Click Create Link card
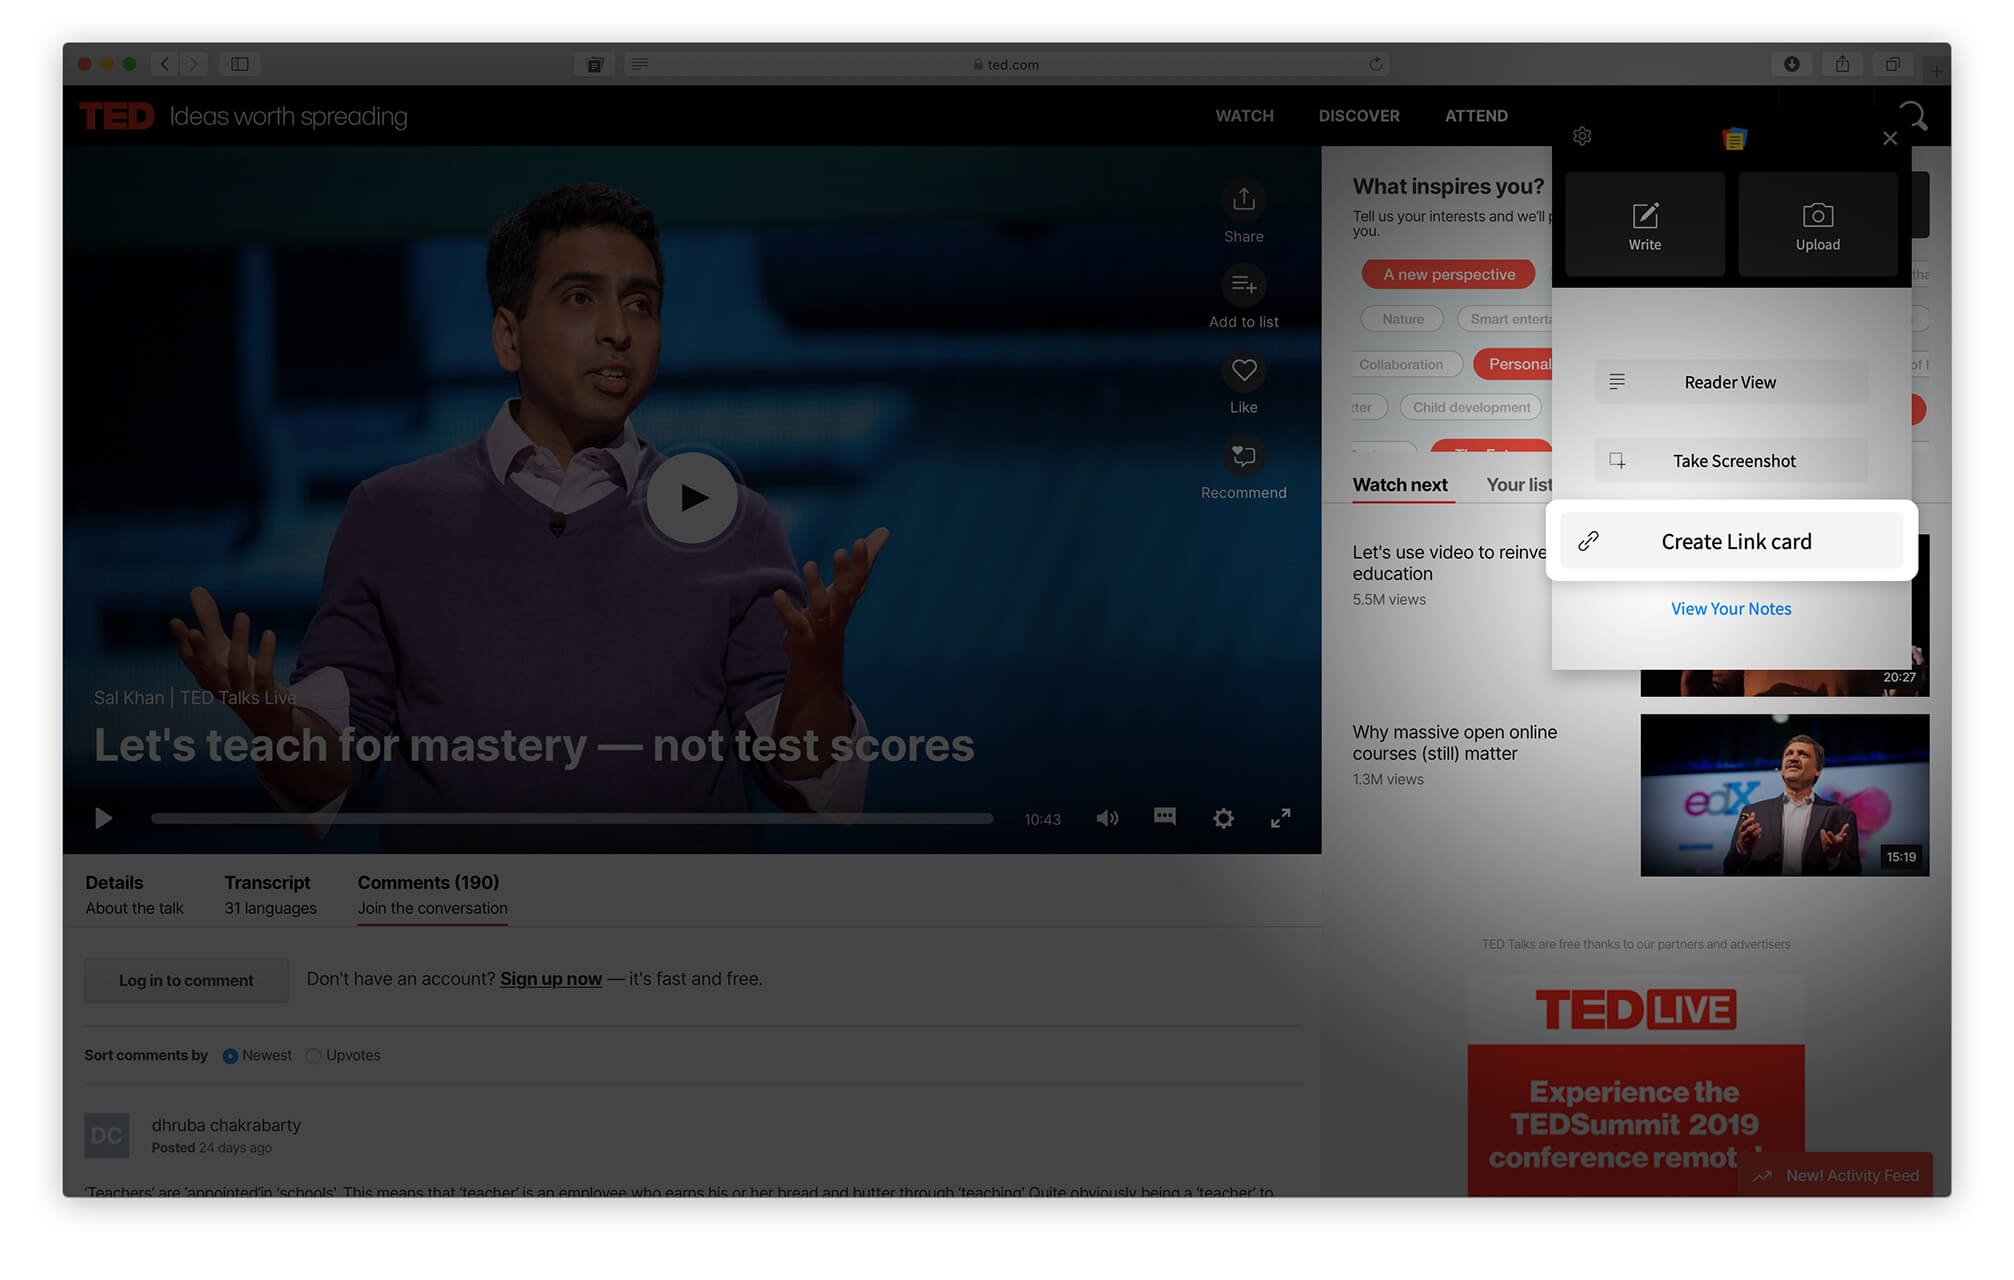The width and height of the screenshot is (2014, 1280). (x=1732, y=541)
